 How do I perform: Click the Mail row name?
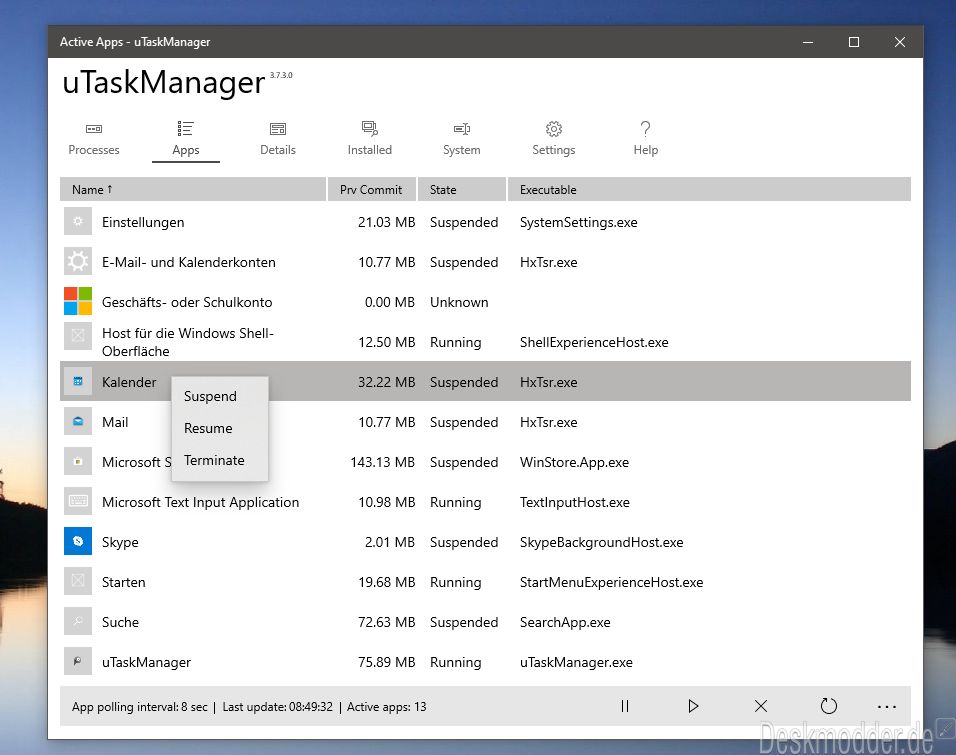(x=115, y=422)
